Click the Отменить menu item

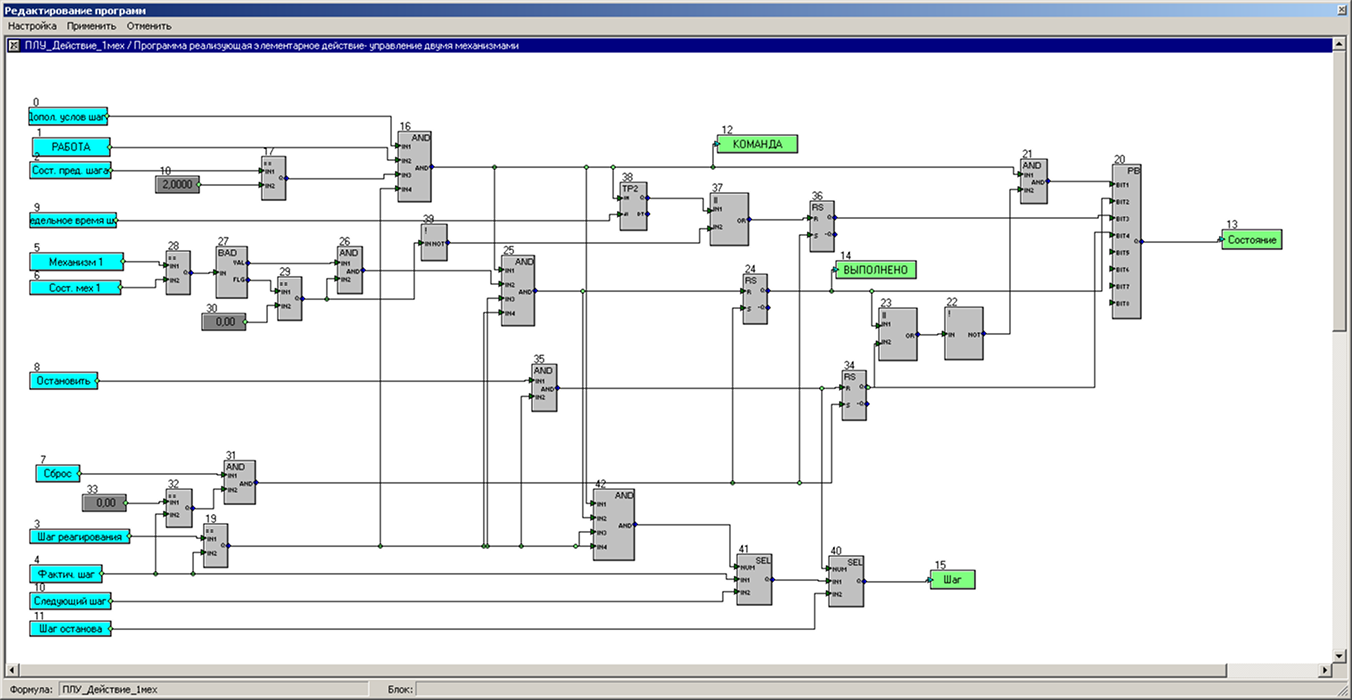(149, 26)
